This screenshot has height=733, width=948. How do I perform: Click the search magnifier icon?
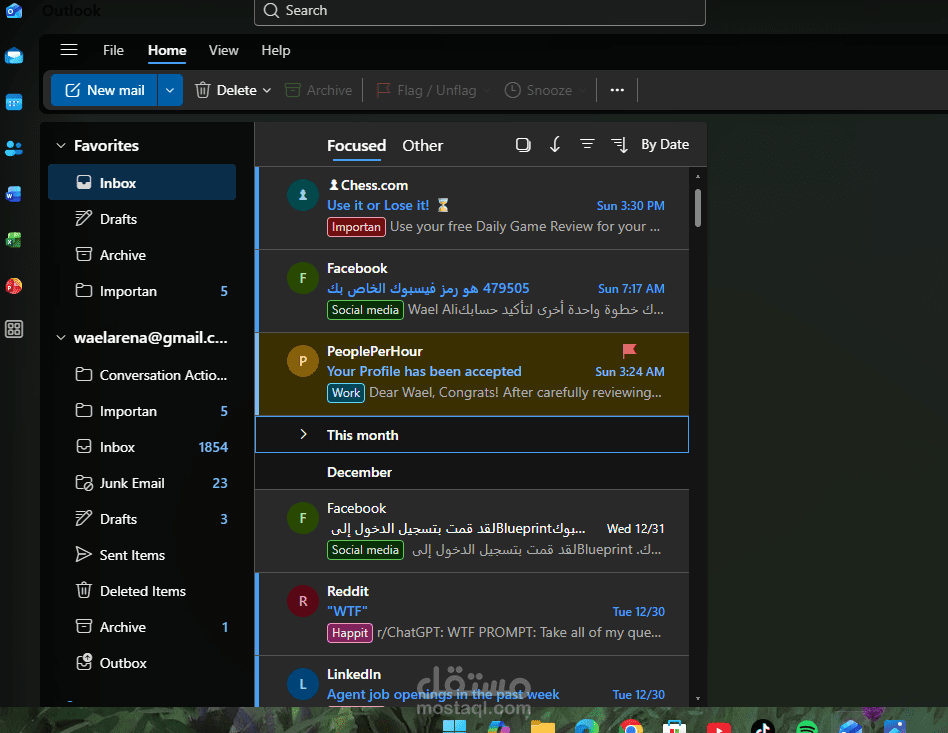[x=271, y=11]
